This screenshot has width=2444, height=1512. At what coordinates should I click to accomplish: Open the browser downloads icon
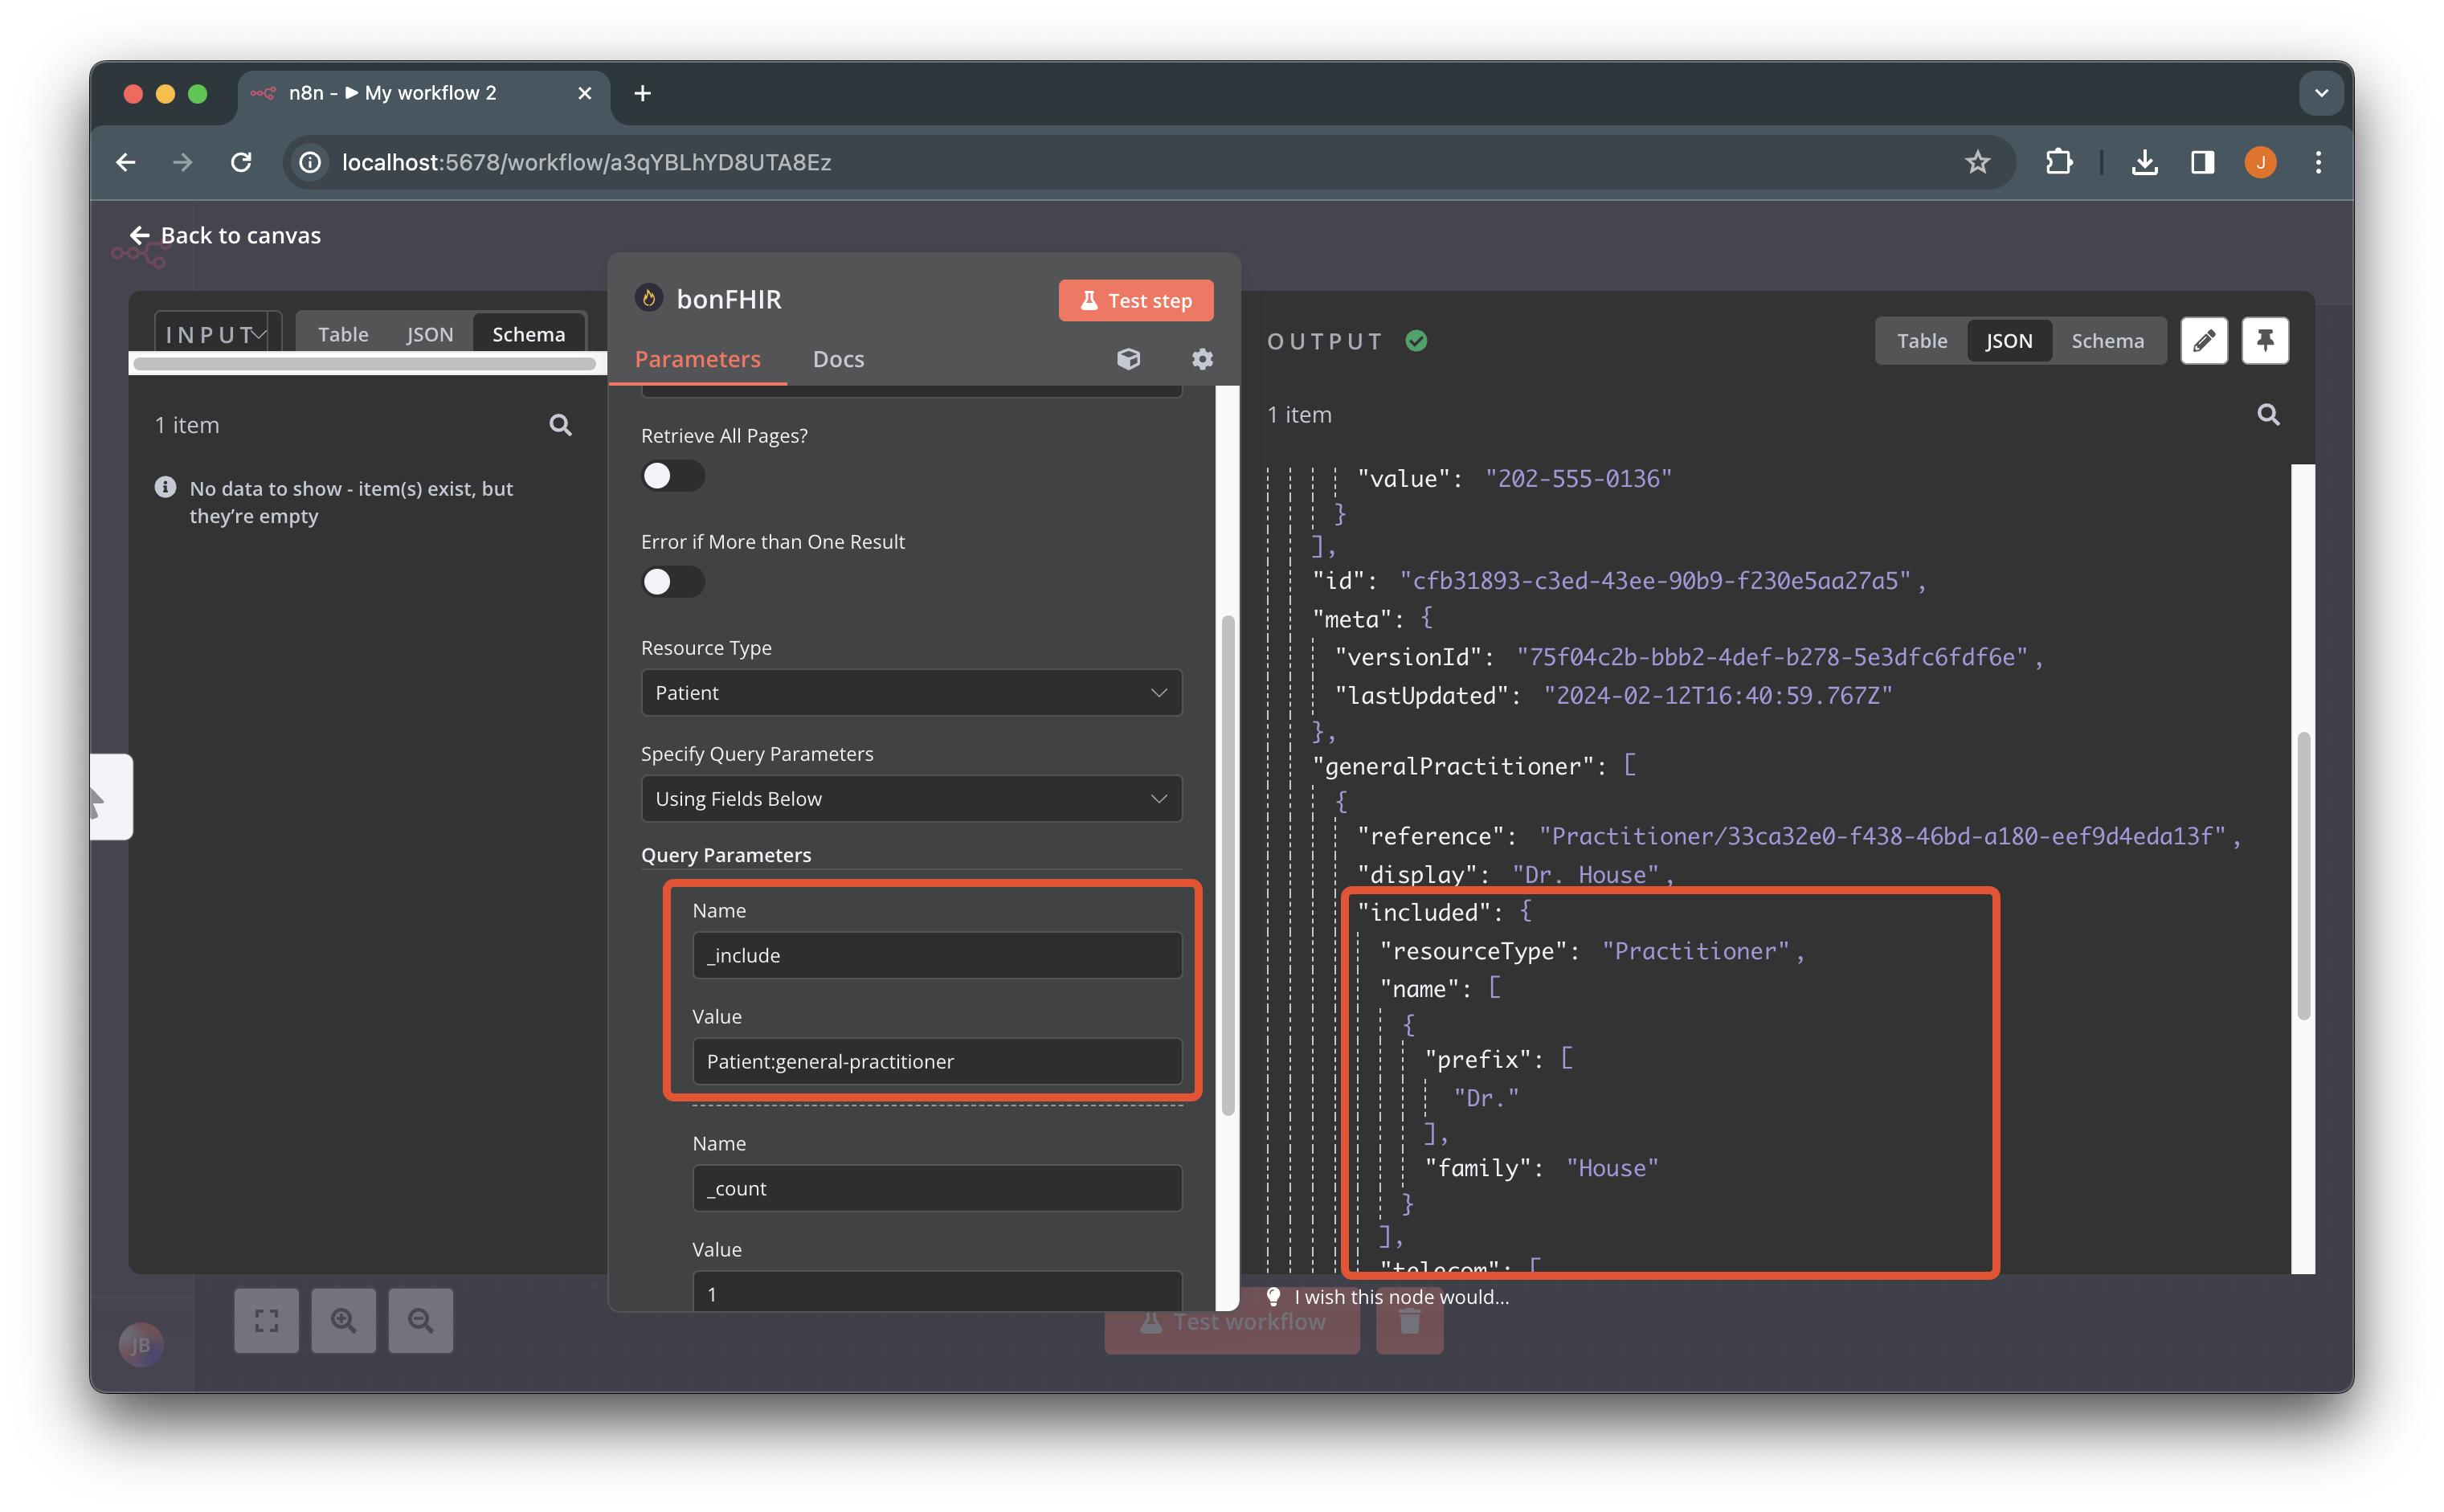tap(2144, 162)
